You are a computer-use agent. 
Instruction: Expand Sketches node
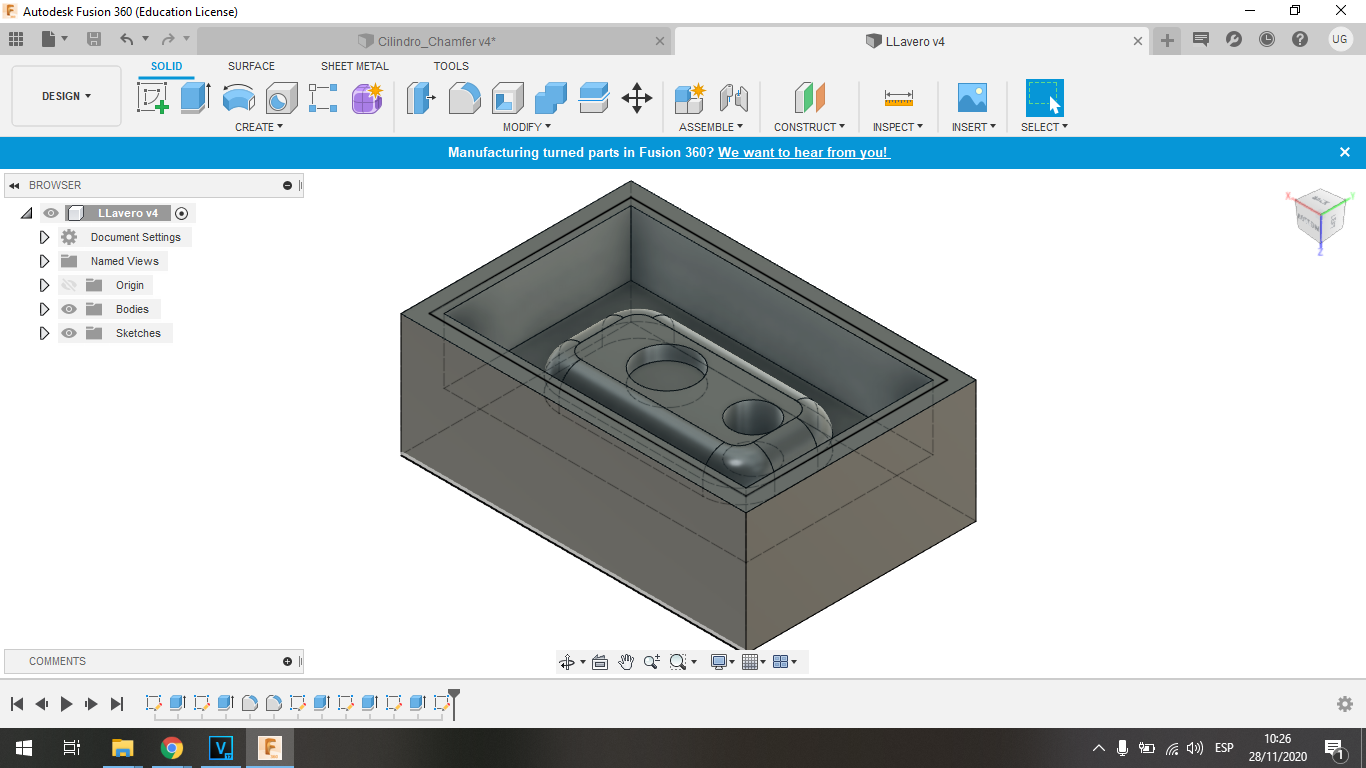tap(44, 333)
